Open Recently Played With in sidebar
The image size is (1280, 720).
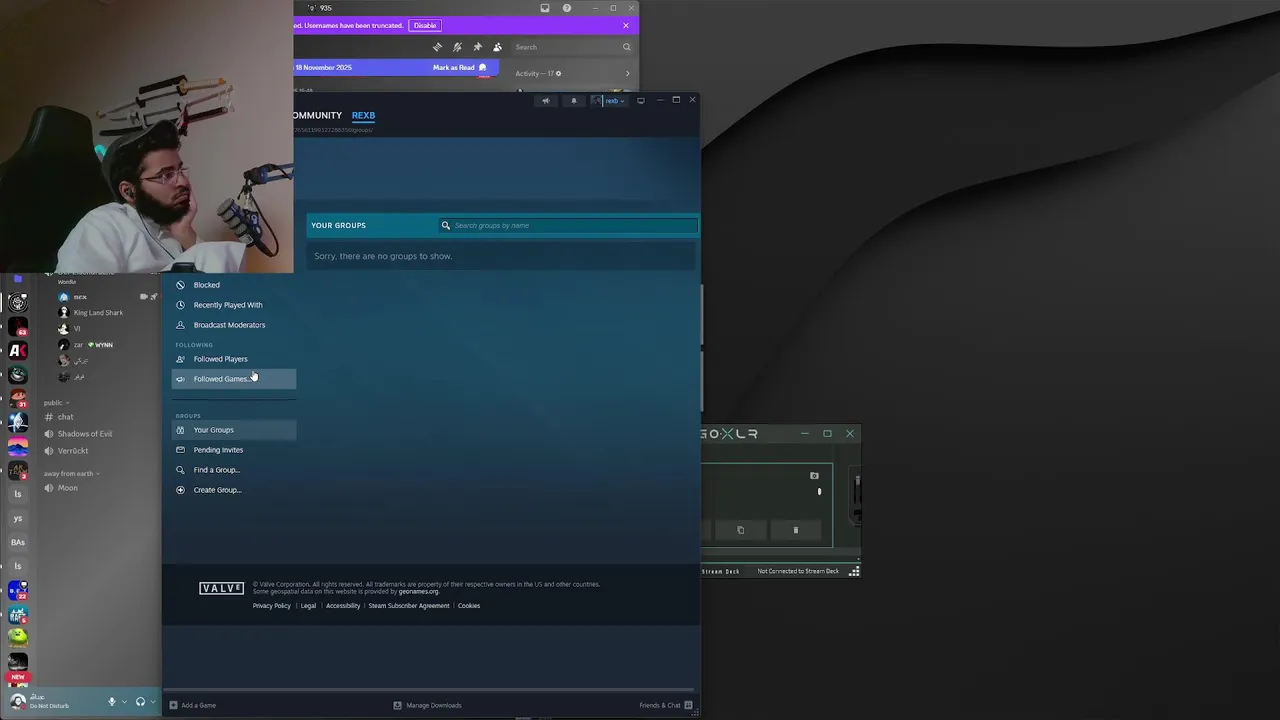point(233,305)
